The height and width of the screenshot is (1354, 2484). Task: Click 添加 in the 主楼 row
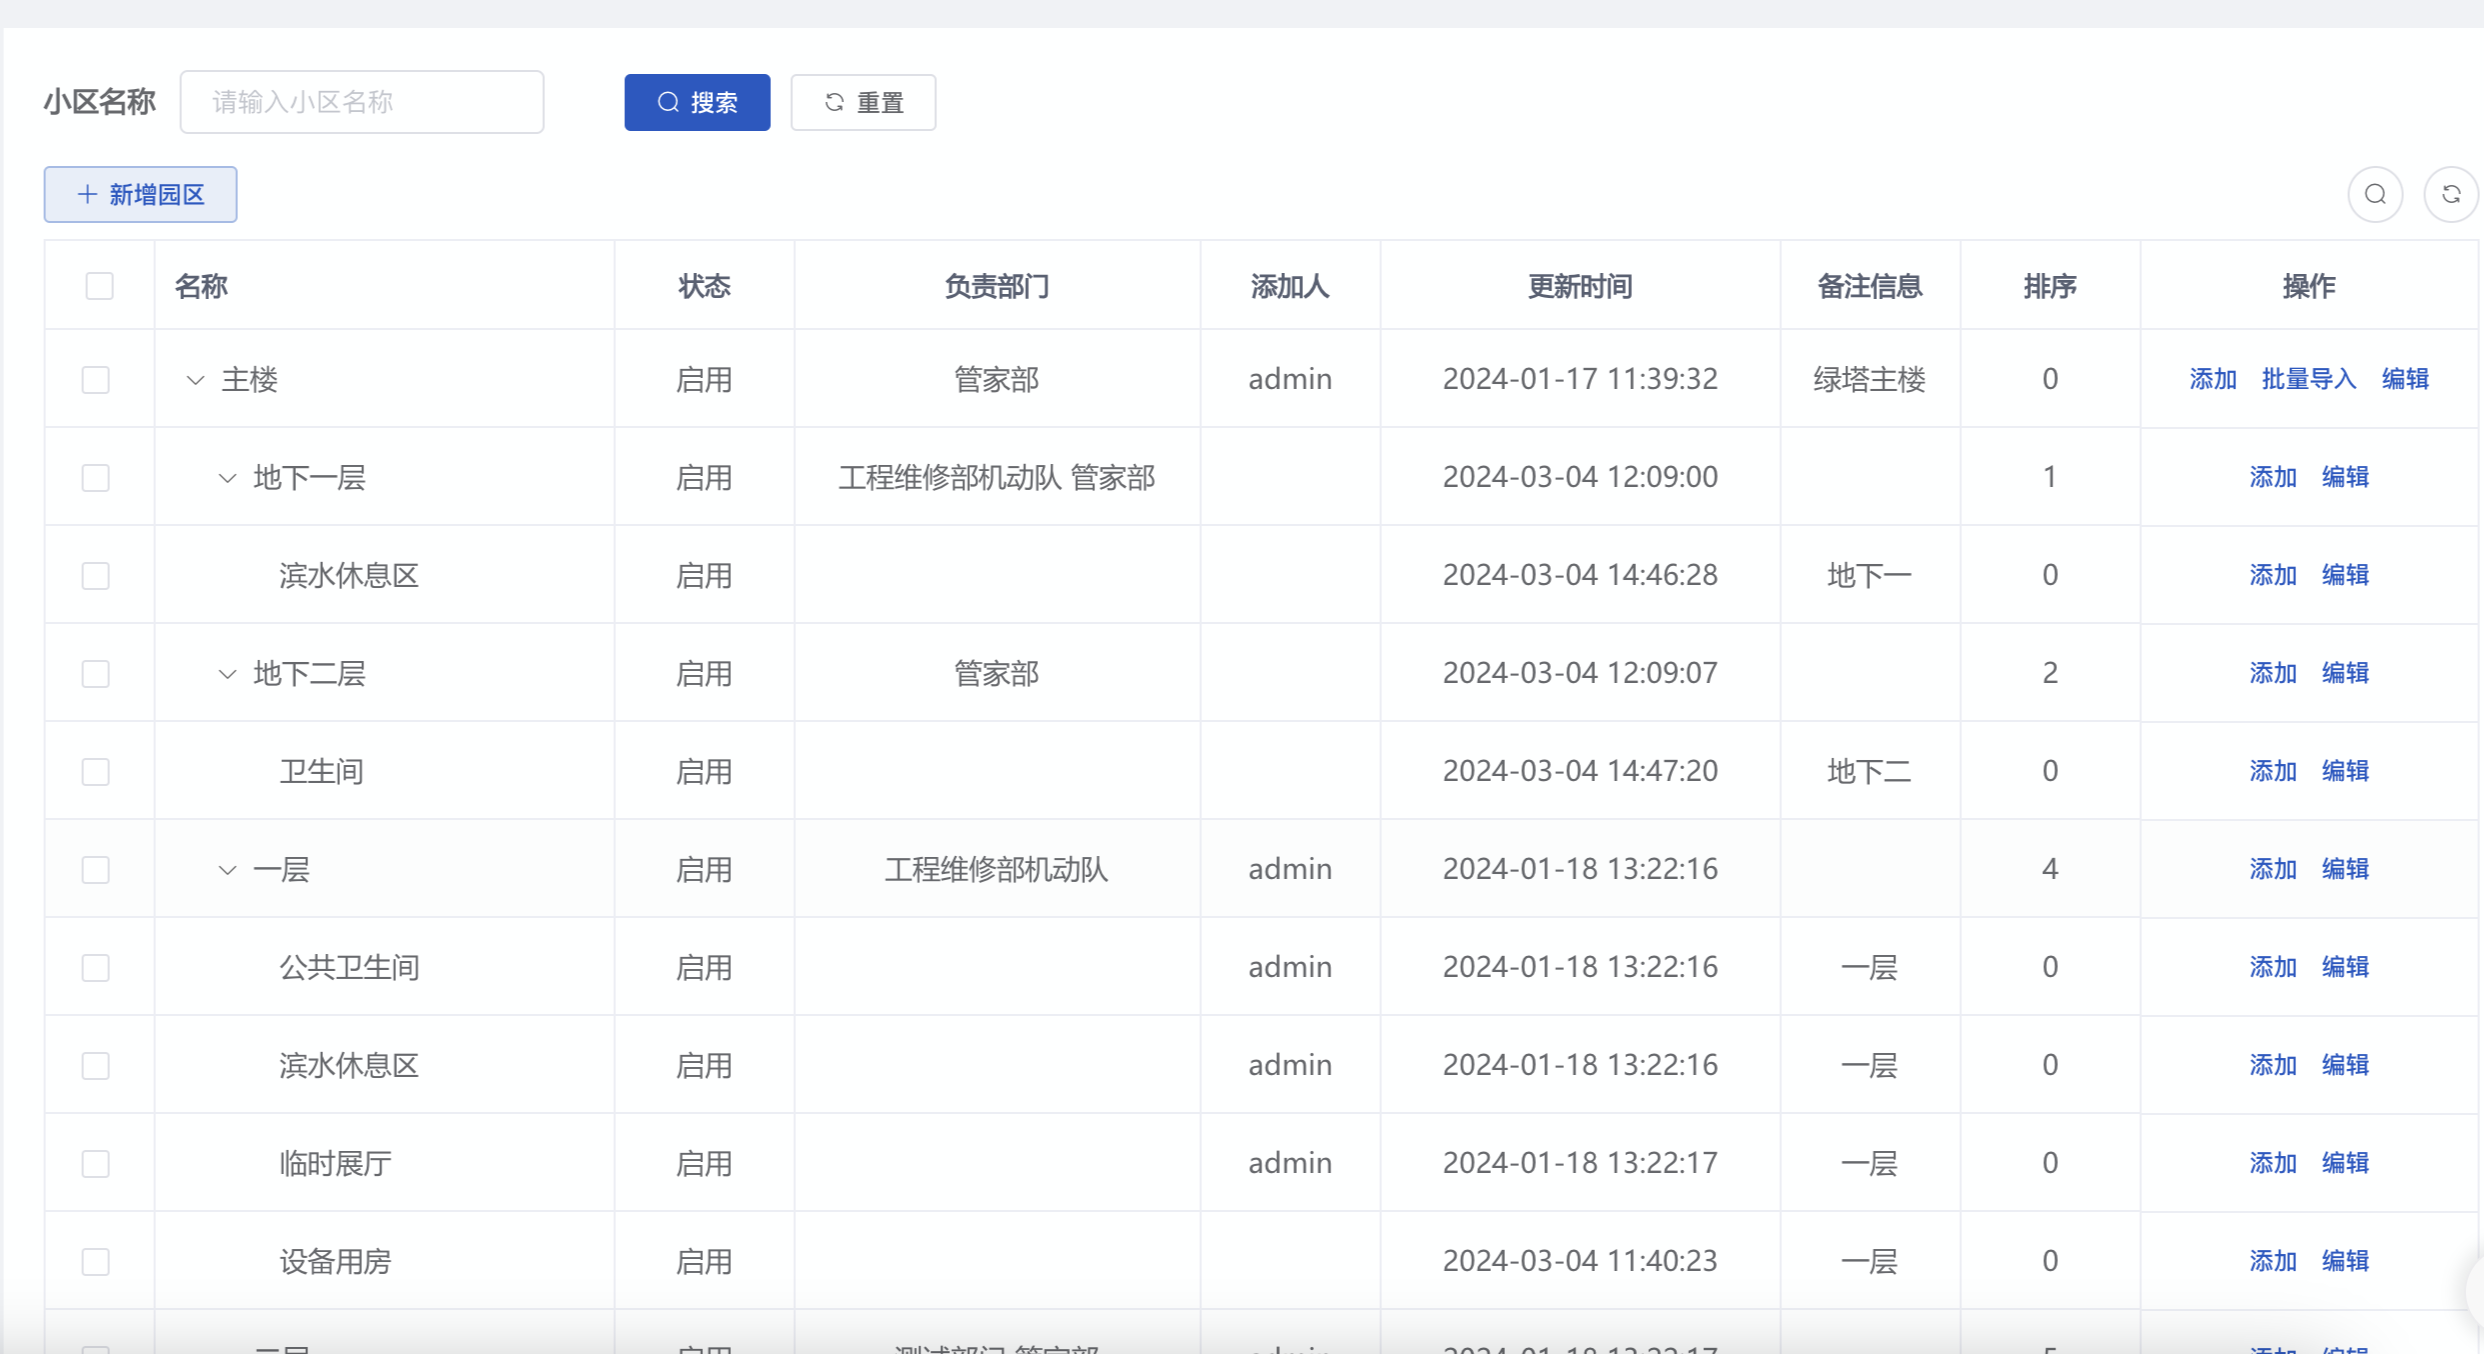pos(2213,379)
